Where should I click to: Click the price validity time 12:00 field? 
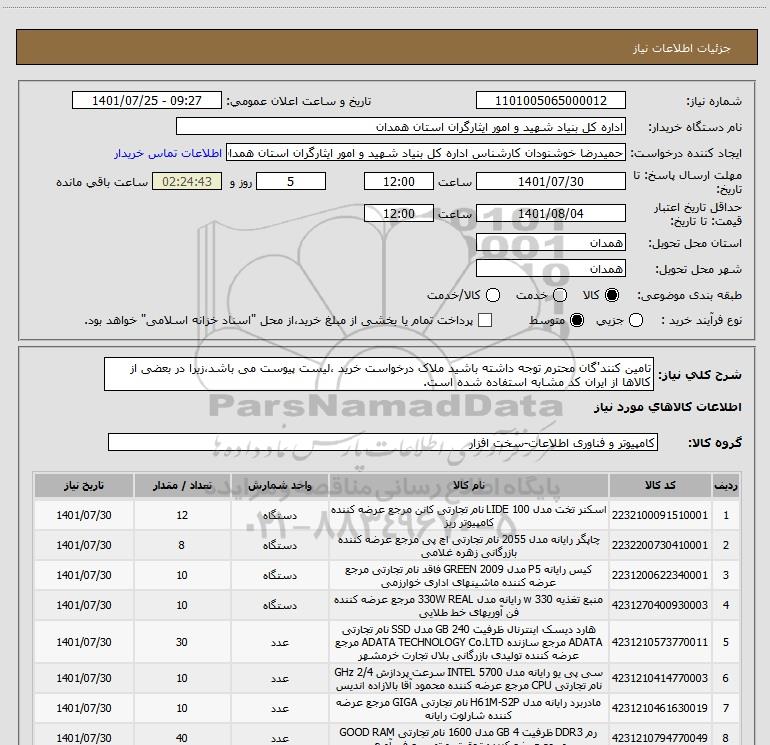pyautogui.click(x=399, y=213)
